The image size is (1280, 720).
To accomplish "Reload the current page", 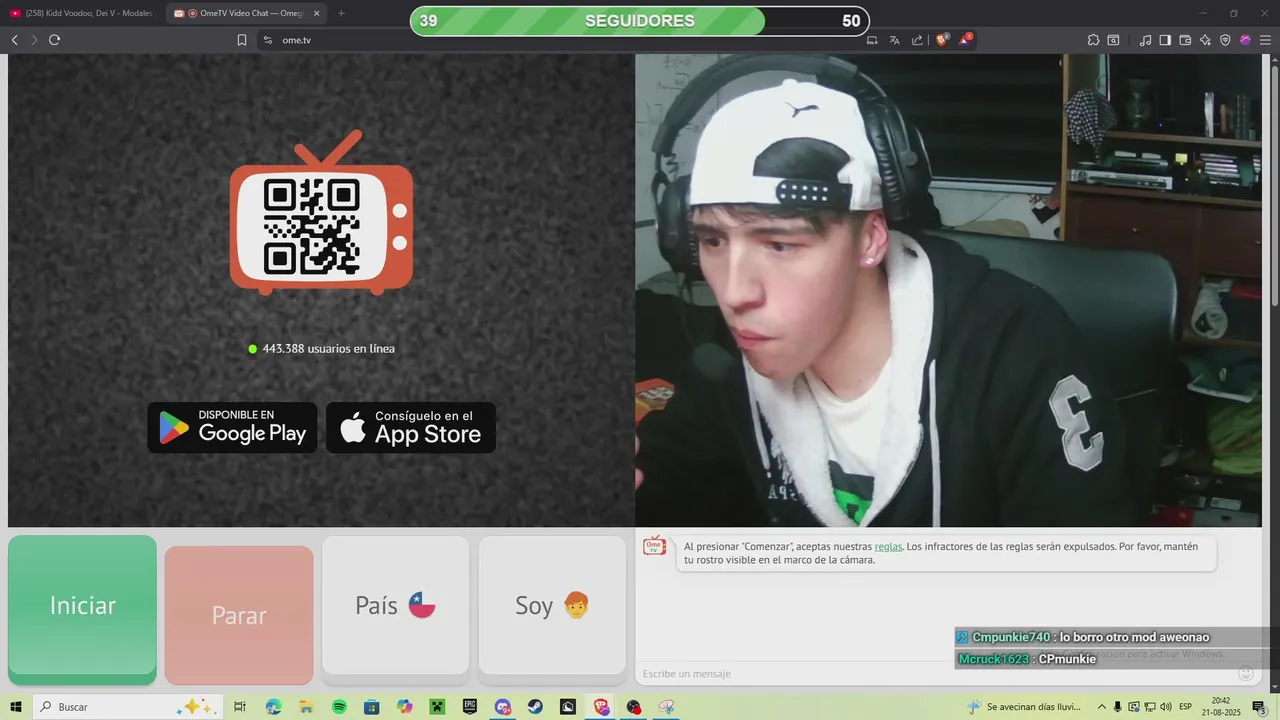I will (x=54, y=40).
